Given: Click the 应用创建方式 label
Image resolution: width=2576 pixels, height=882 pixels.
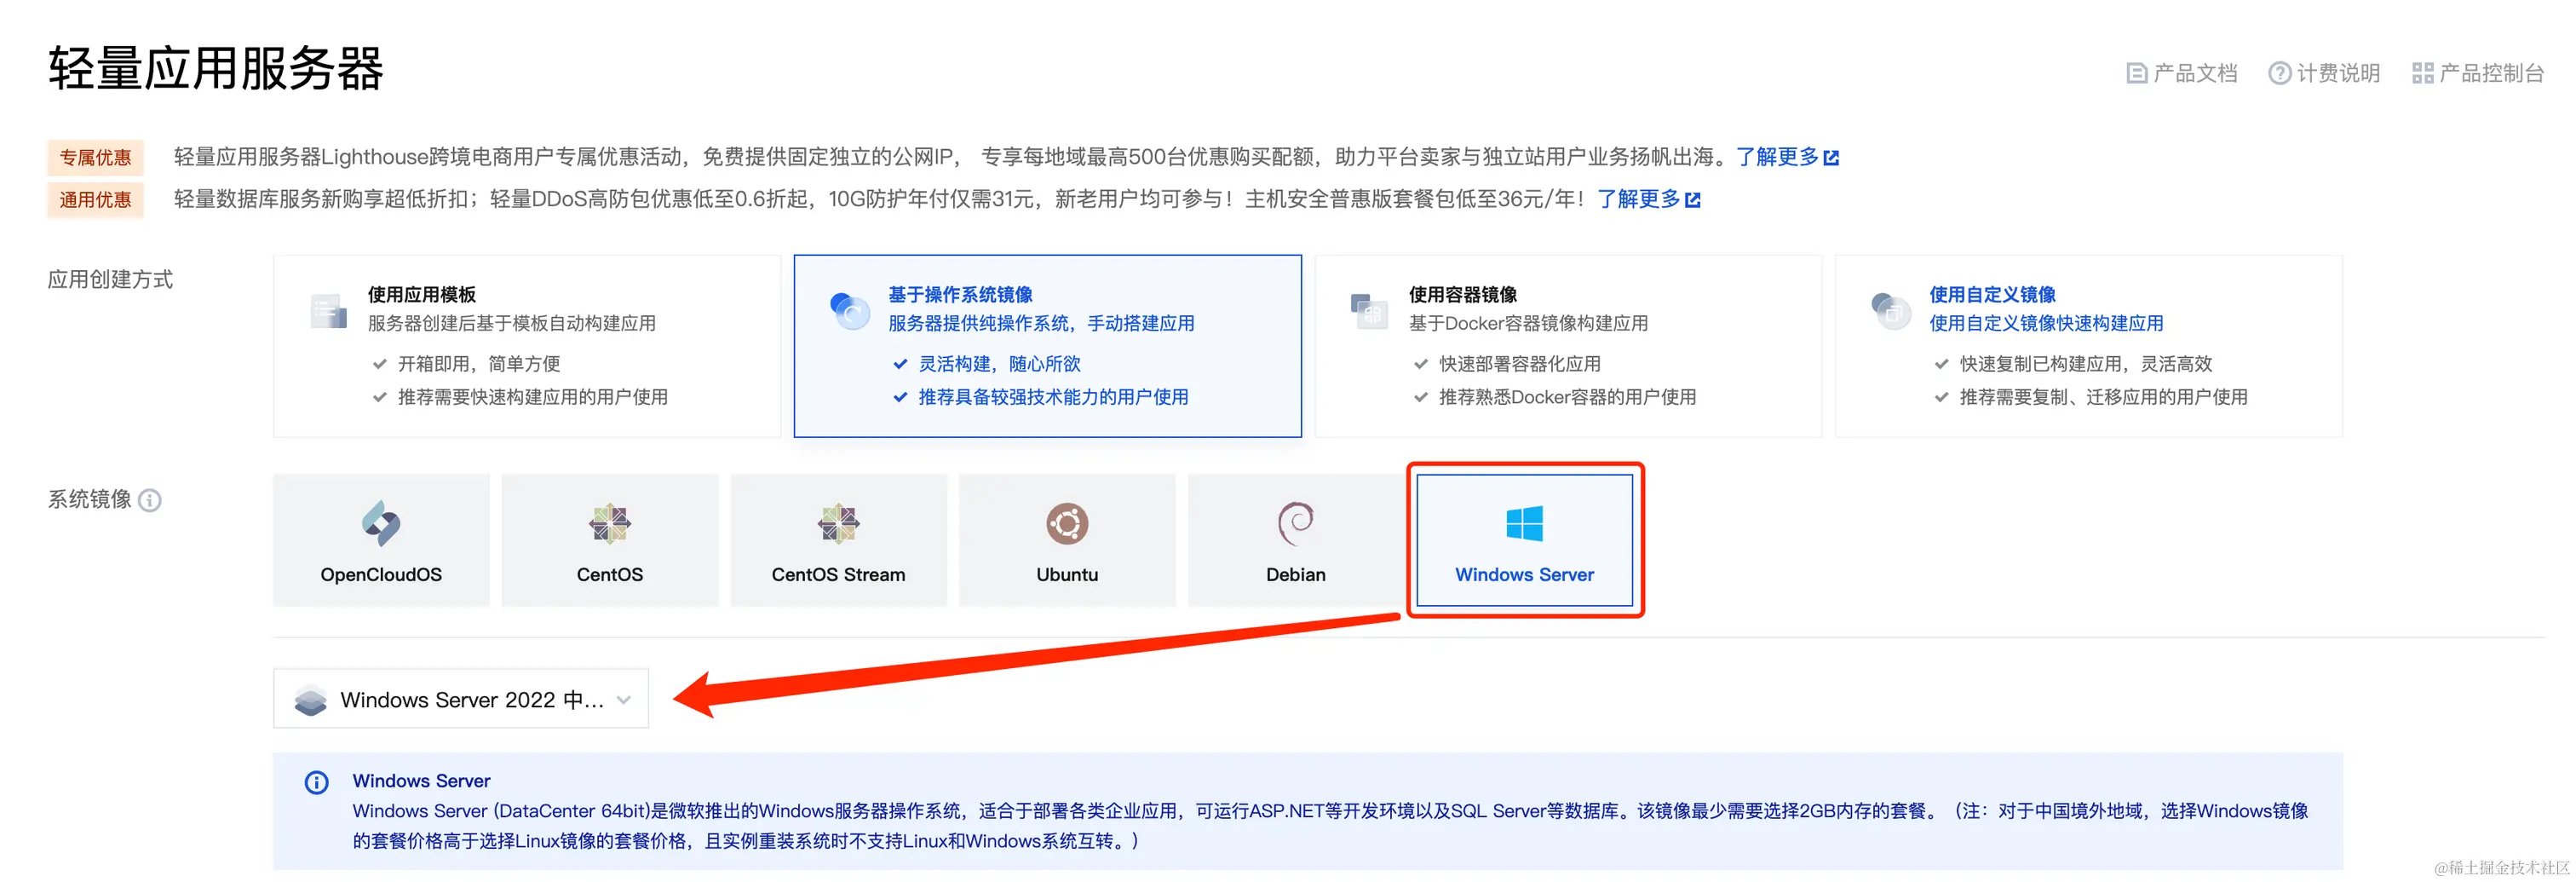Looking at the screenshot, I should tap(110, 279).
